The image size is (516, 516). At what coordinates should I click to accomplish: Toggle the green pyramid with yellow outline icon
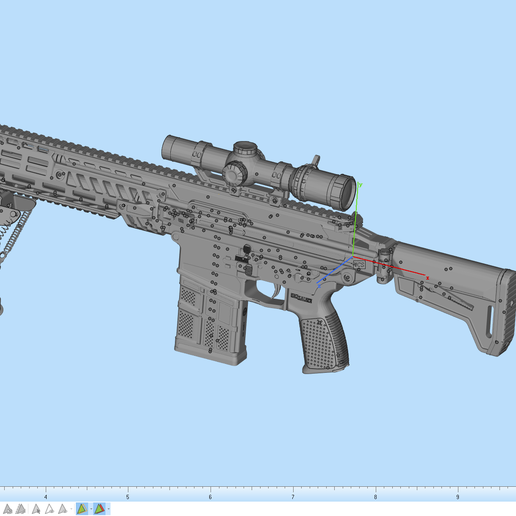pos(82,509)
